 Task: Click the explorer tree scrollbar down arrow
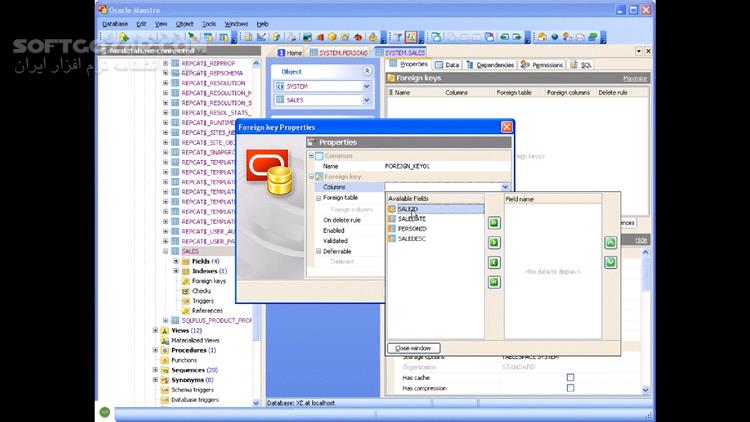[256, 403]
